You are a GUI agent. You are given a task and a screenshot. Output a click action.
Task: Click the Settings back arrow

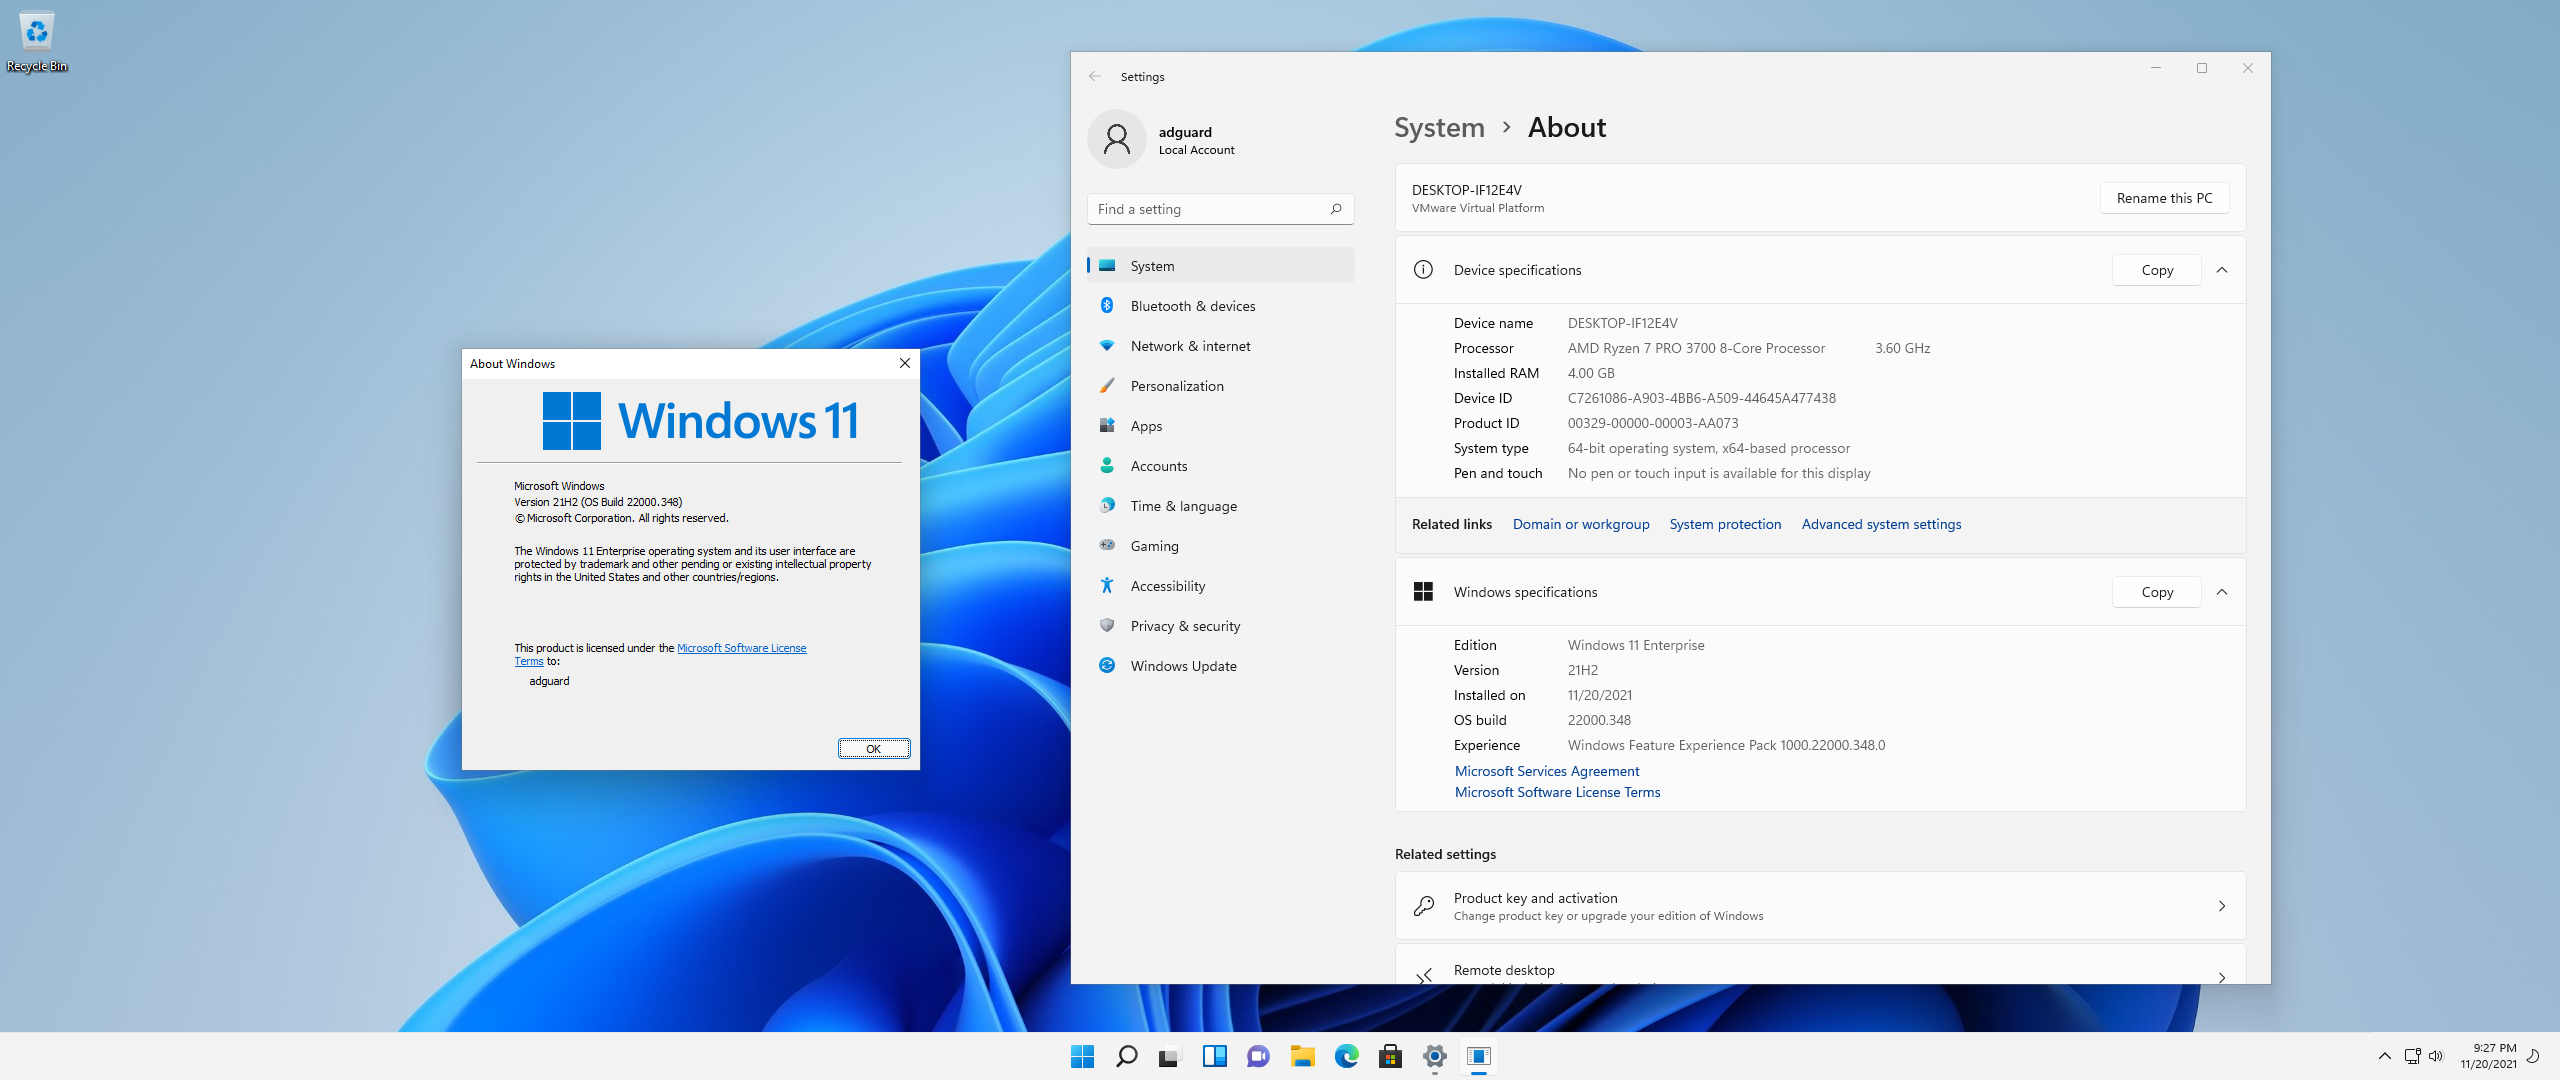1094,76
